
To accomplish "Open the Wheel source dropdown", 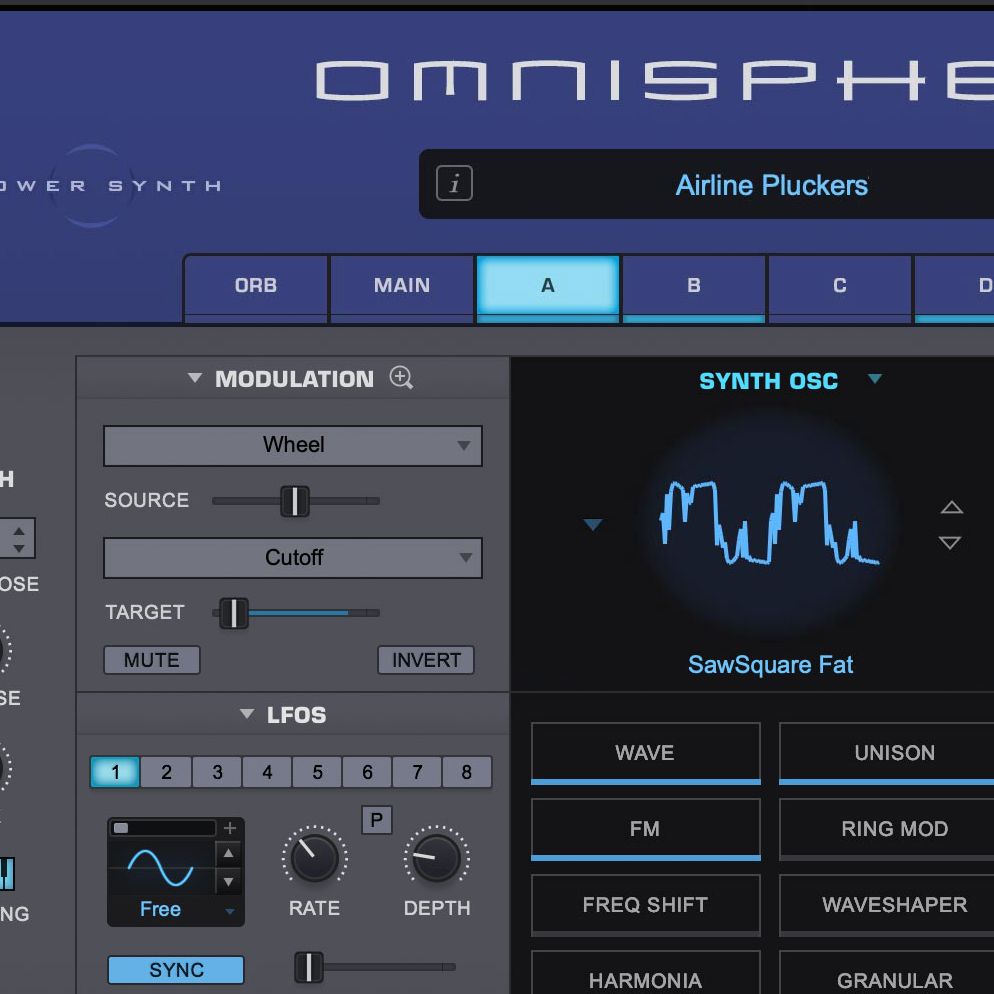I will click(x=293, y=446).
